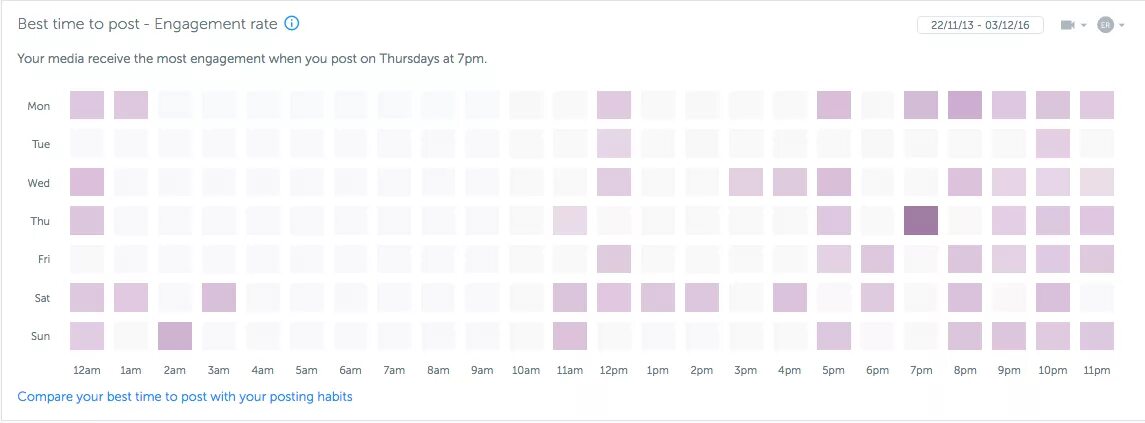Select the Saturday 4pm heatmap cell

(x=790, y=298)
